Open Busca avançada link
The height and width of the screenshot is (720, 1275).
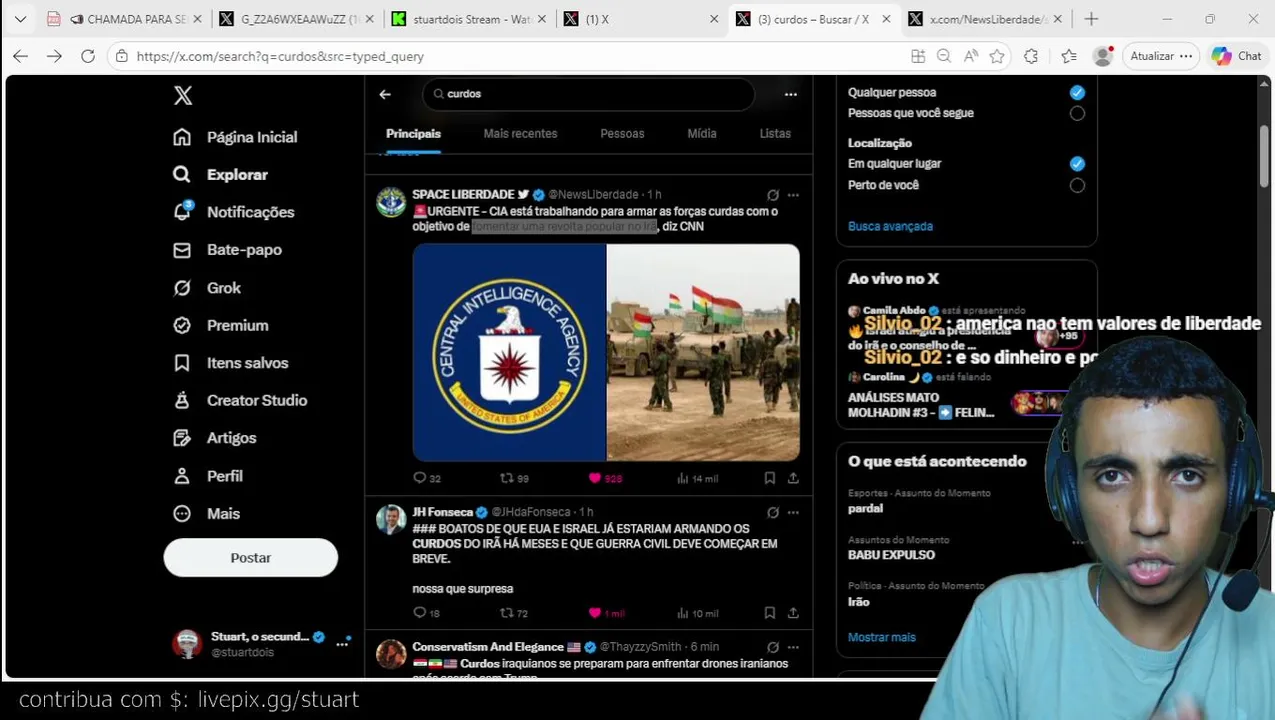point(890,226)
